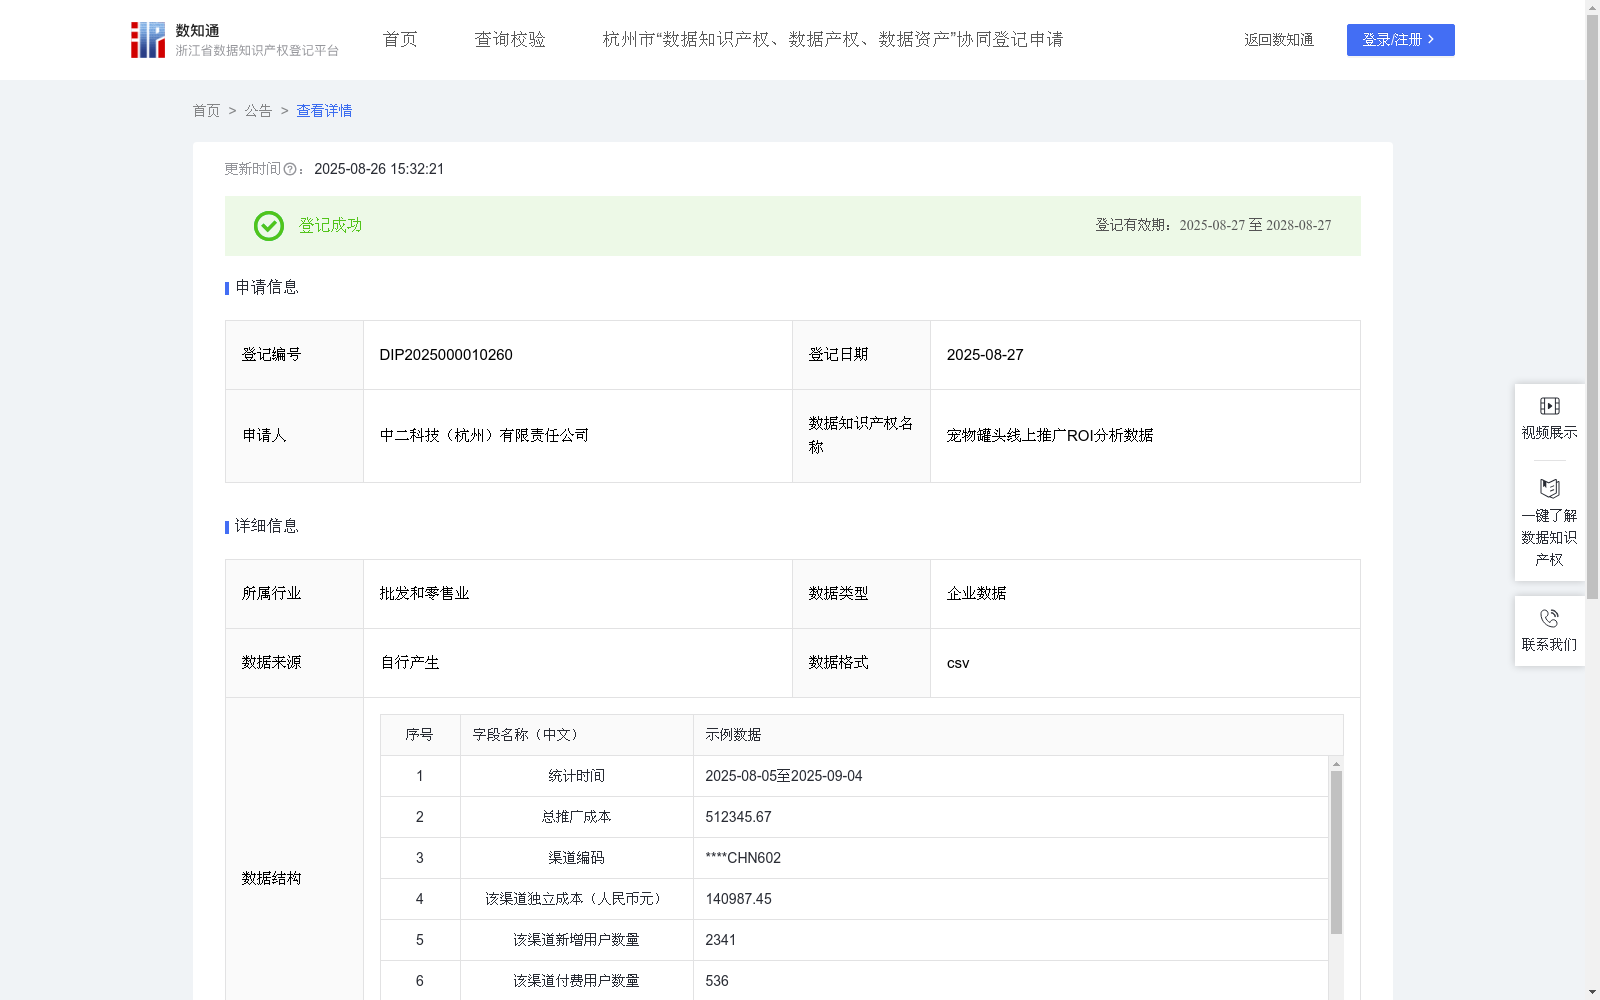The width and height of the screenshot is (1600, 1000).
Task: Click the 总推广成本 field name
Action: tap(576, 817)
